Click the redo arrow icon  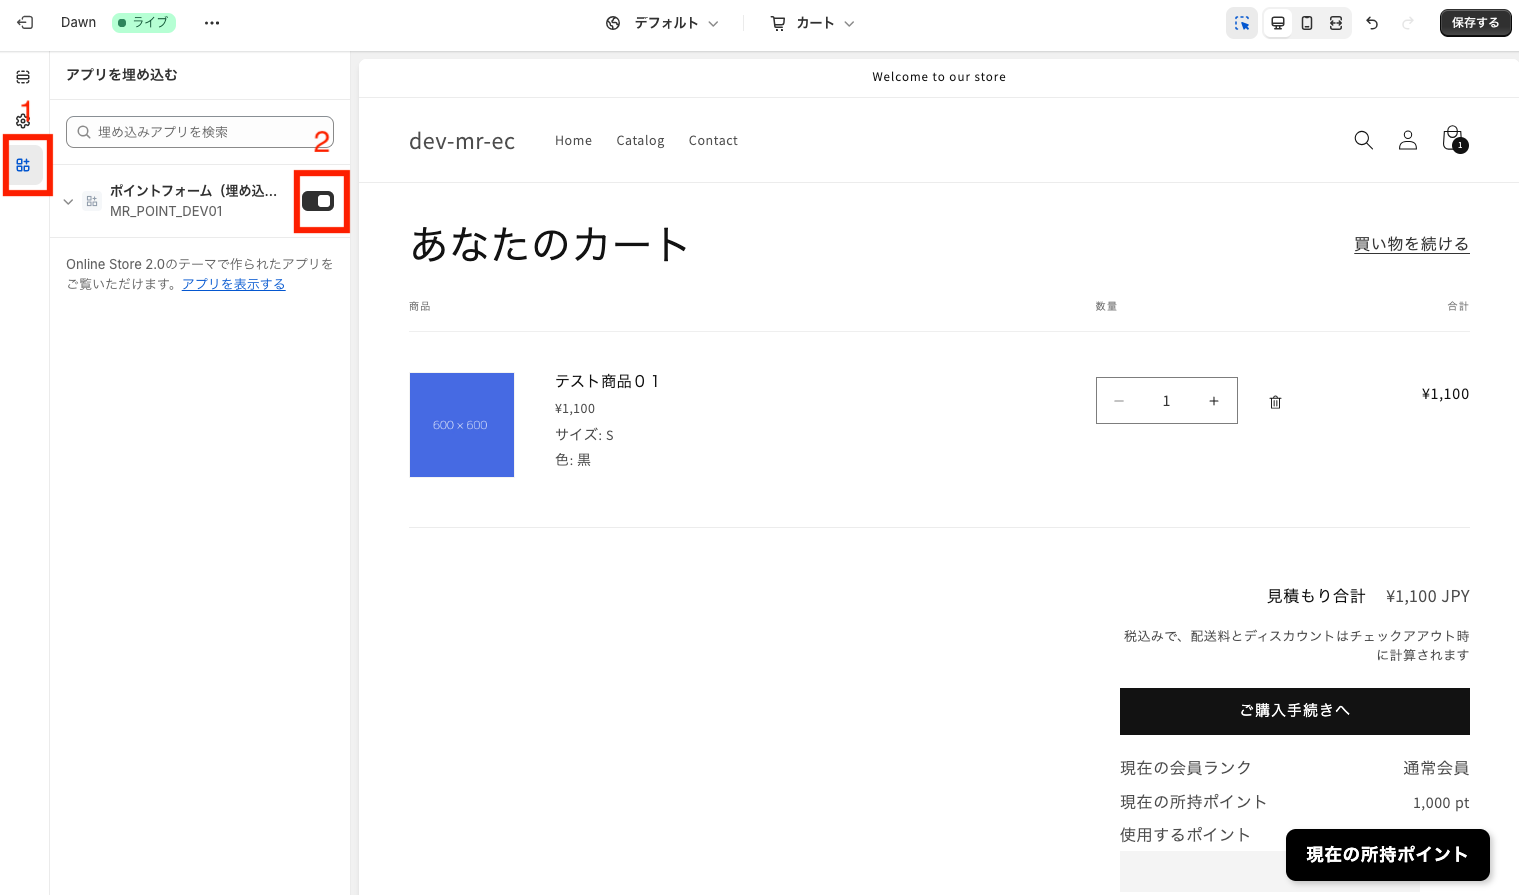(1408, 23)
